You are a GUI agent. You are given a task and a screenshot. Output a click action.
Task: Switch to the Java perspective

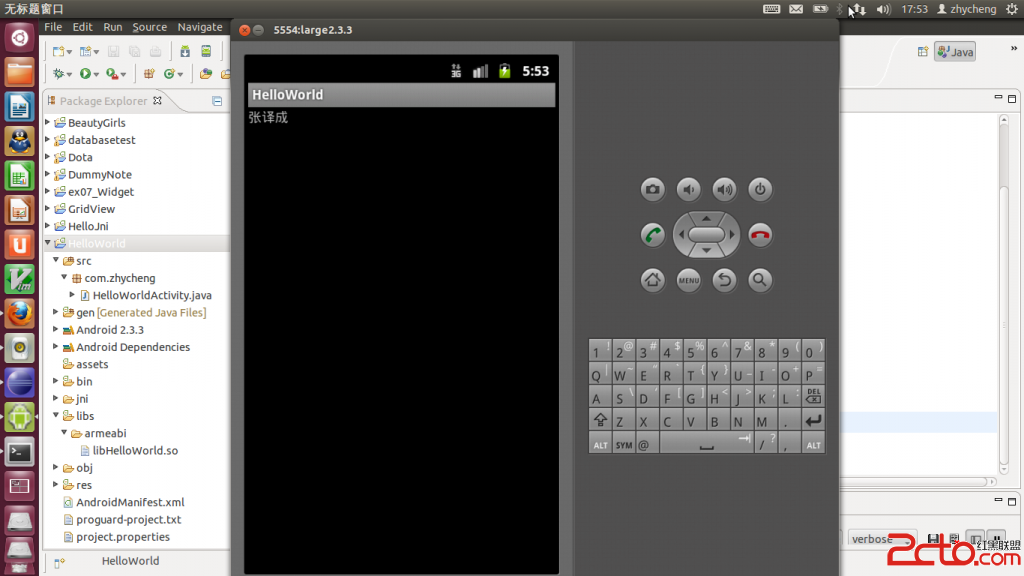[x=955, y=52]
